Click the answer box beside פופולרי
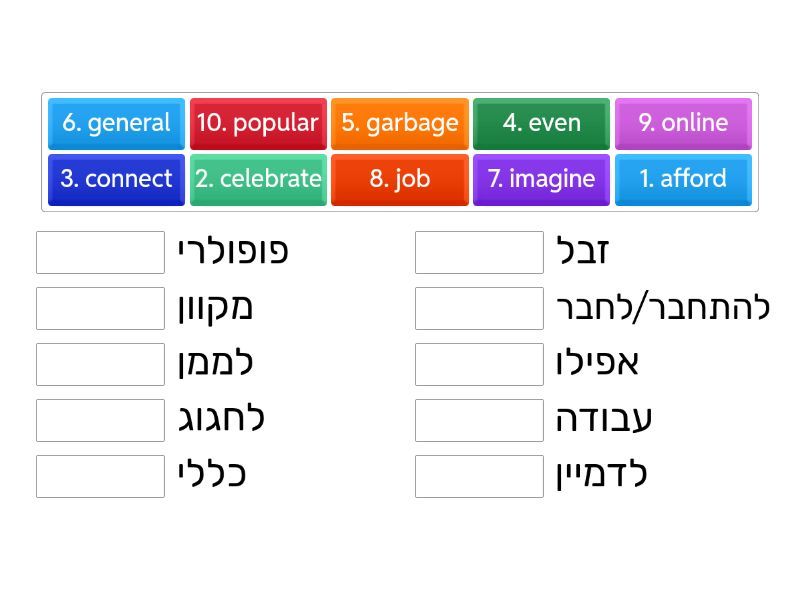The height and width of the screenshot is (600, 800). pyautogui.click(x=100, y=252)
